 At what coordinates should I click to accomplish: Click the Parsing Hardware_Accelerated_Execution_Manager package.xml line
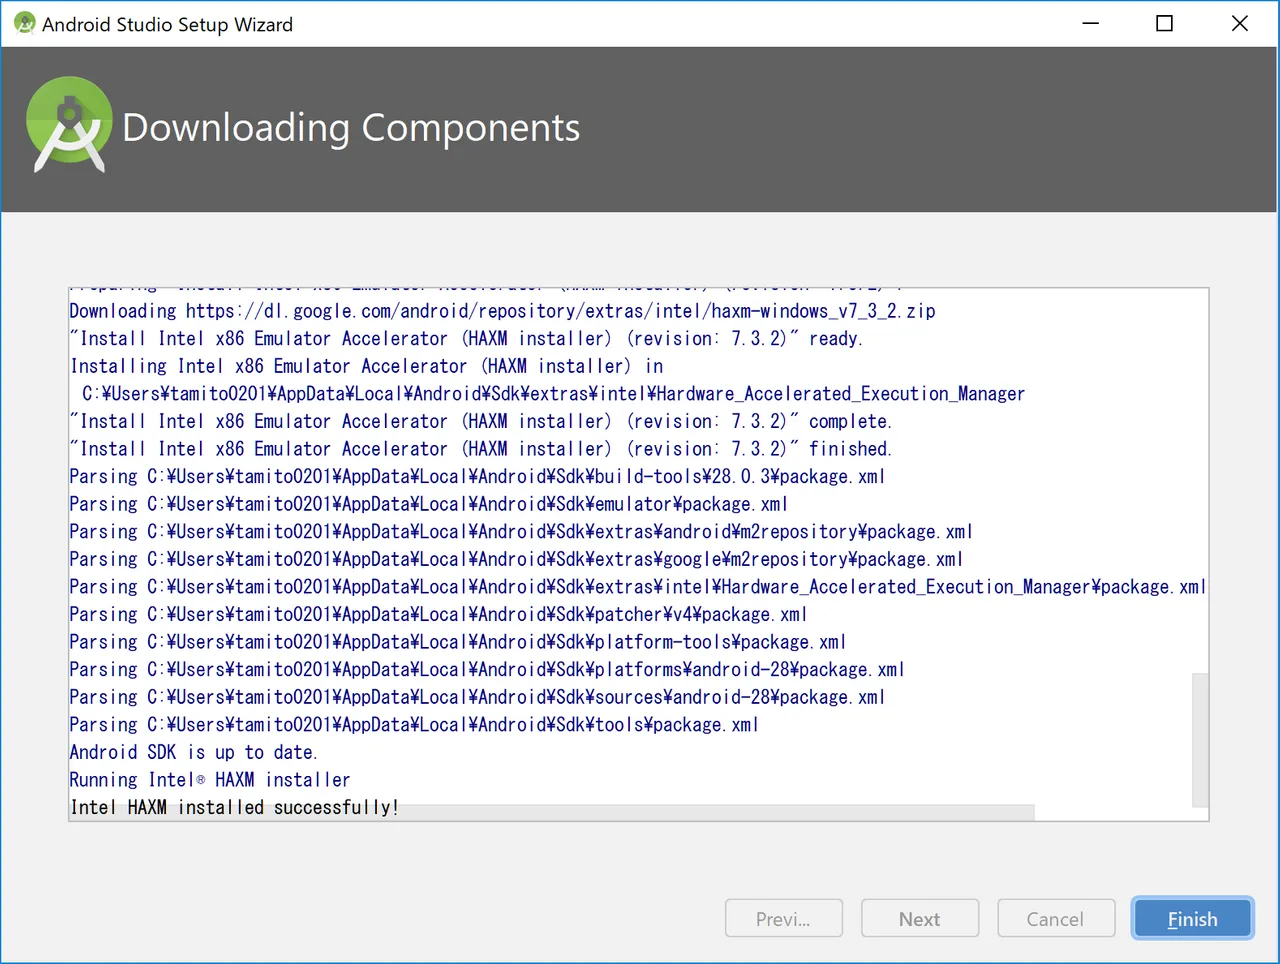(x=638, y=587)
